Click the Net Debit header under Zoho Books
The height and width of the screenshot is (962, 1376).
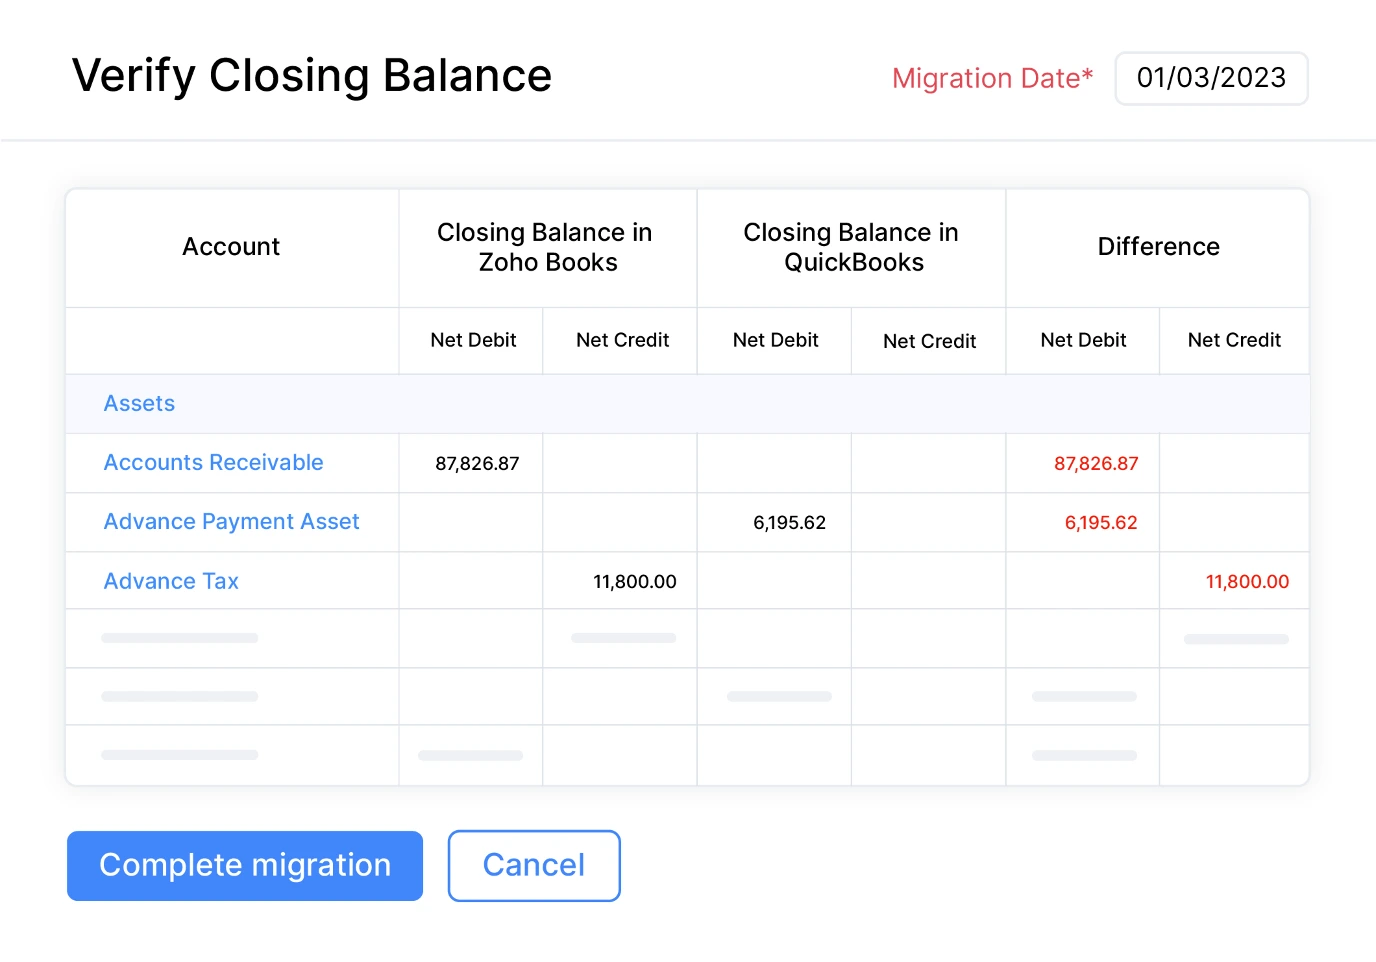[472, 340]
